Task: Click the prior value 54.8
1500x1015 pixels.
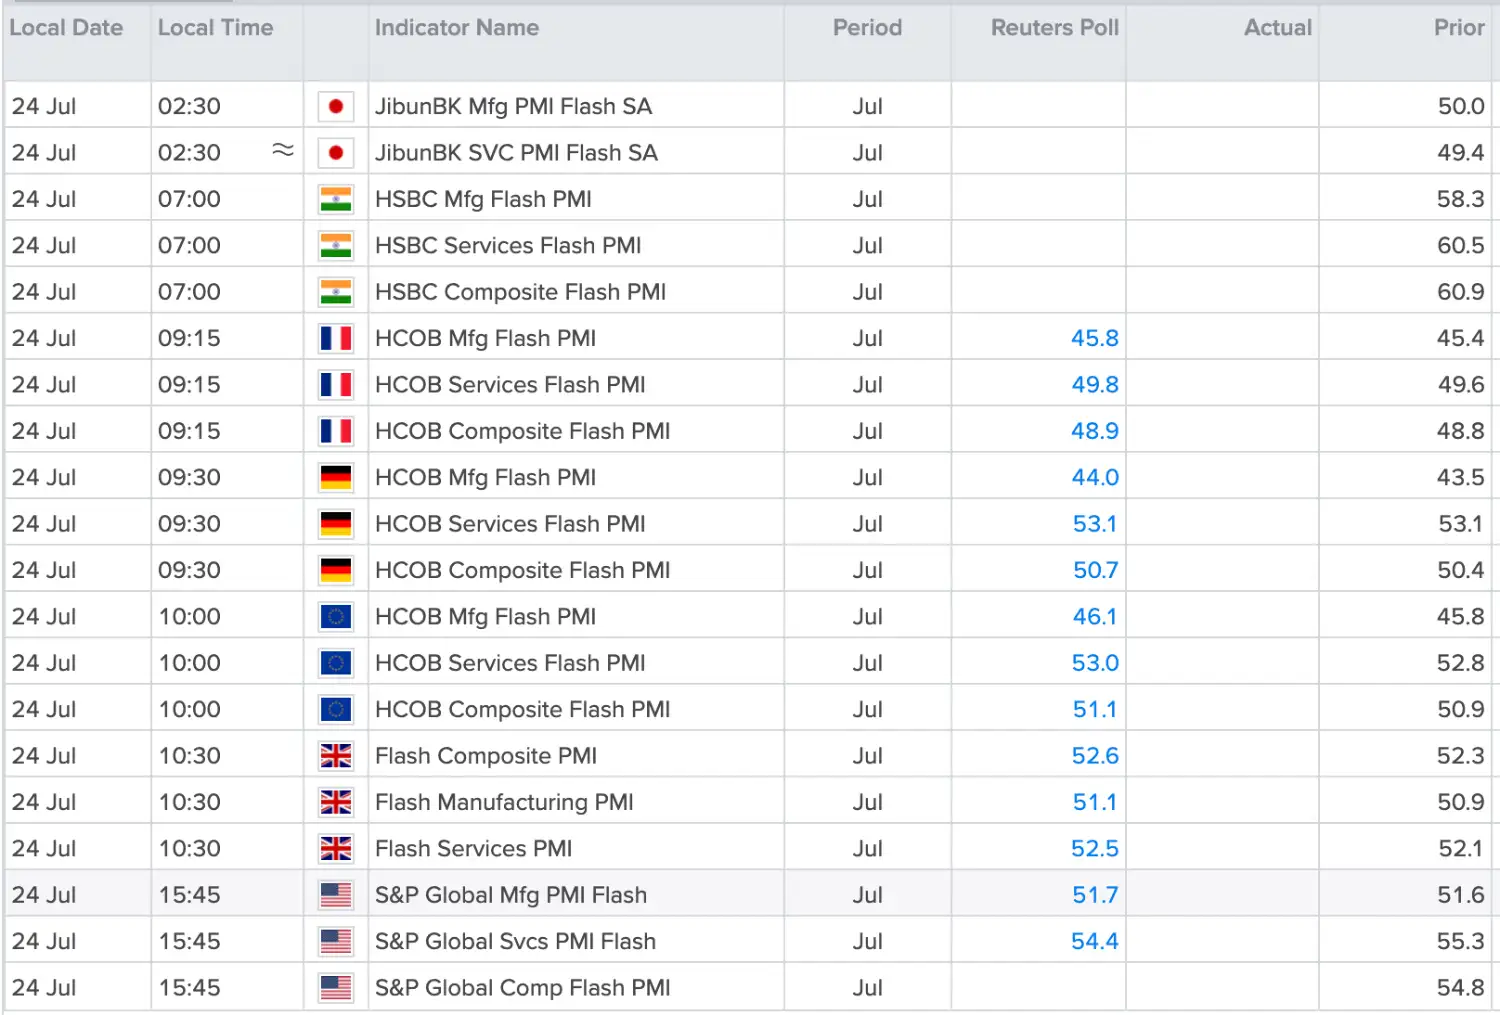Action: pyautogui.click(x=1460, y=988)
